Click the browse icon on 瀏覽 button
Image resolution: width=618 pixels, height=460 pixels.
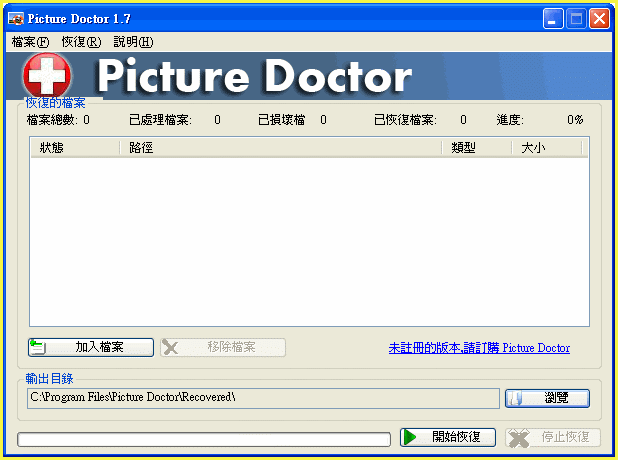point(517,398)
